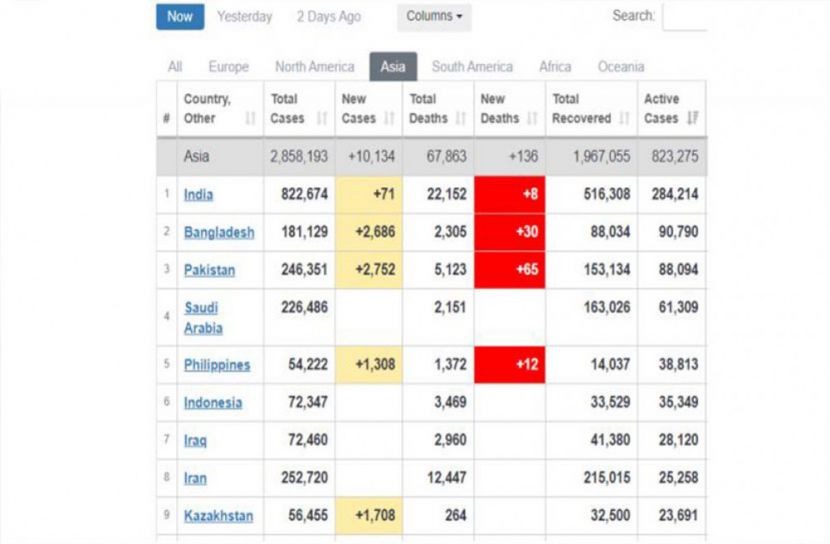
Task: Select the Now time filter
Action: click(180, 16)
